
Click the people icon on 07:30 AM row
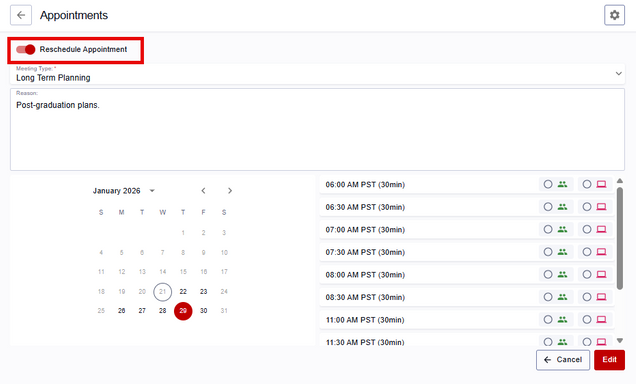click(562, 252)
